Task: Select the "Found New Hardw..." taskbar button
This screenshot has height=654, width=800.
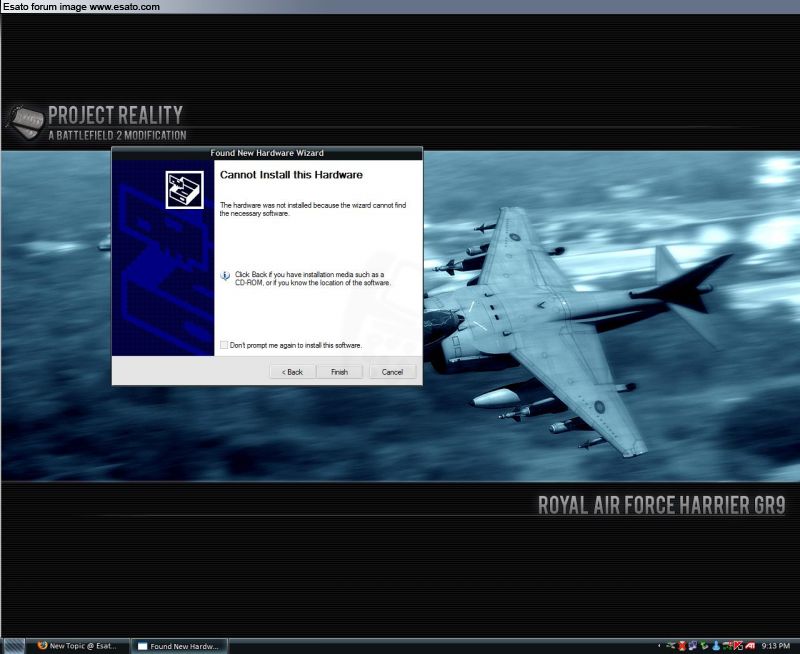Action: (179, 646)
